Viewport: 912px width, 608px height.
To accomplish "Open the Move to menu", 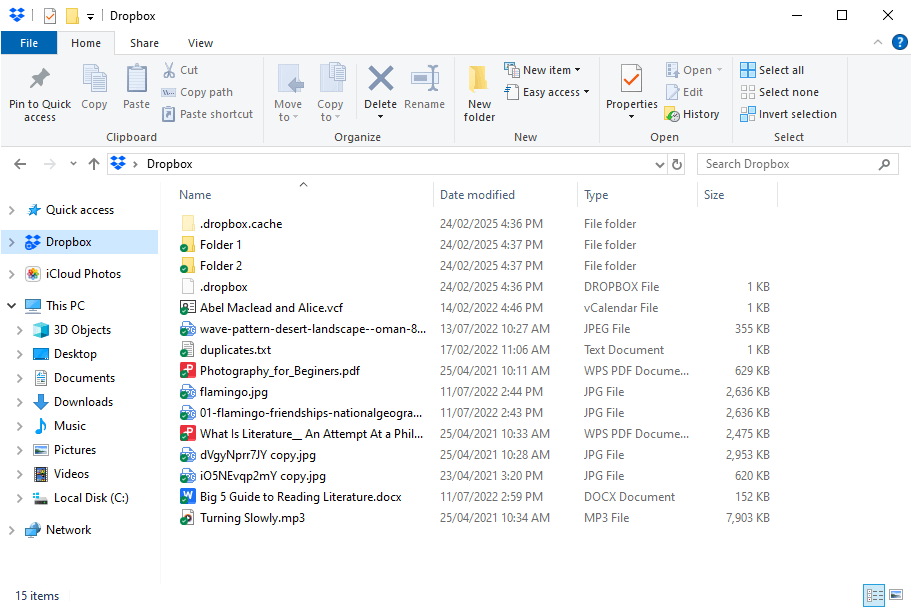I will pos(288,93).
